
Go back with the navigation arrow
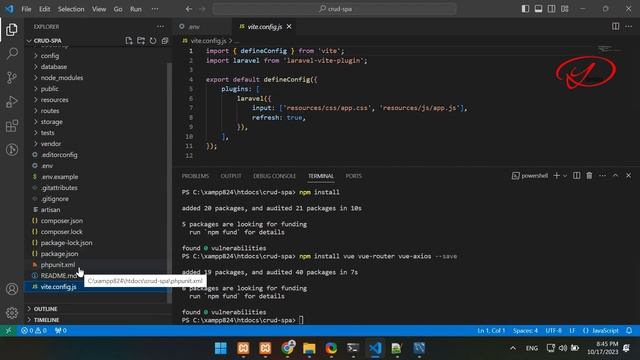coord(189,9)
